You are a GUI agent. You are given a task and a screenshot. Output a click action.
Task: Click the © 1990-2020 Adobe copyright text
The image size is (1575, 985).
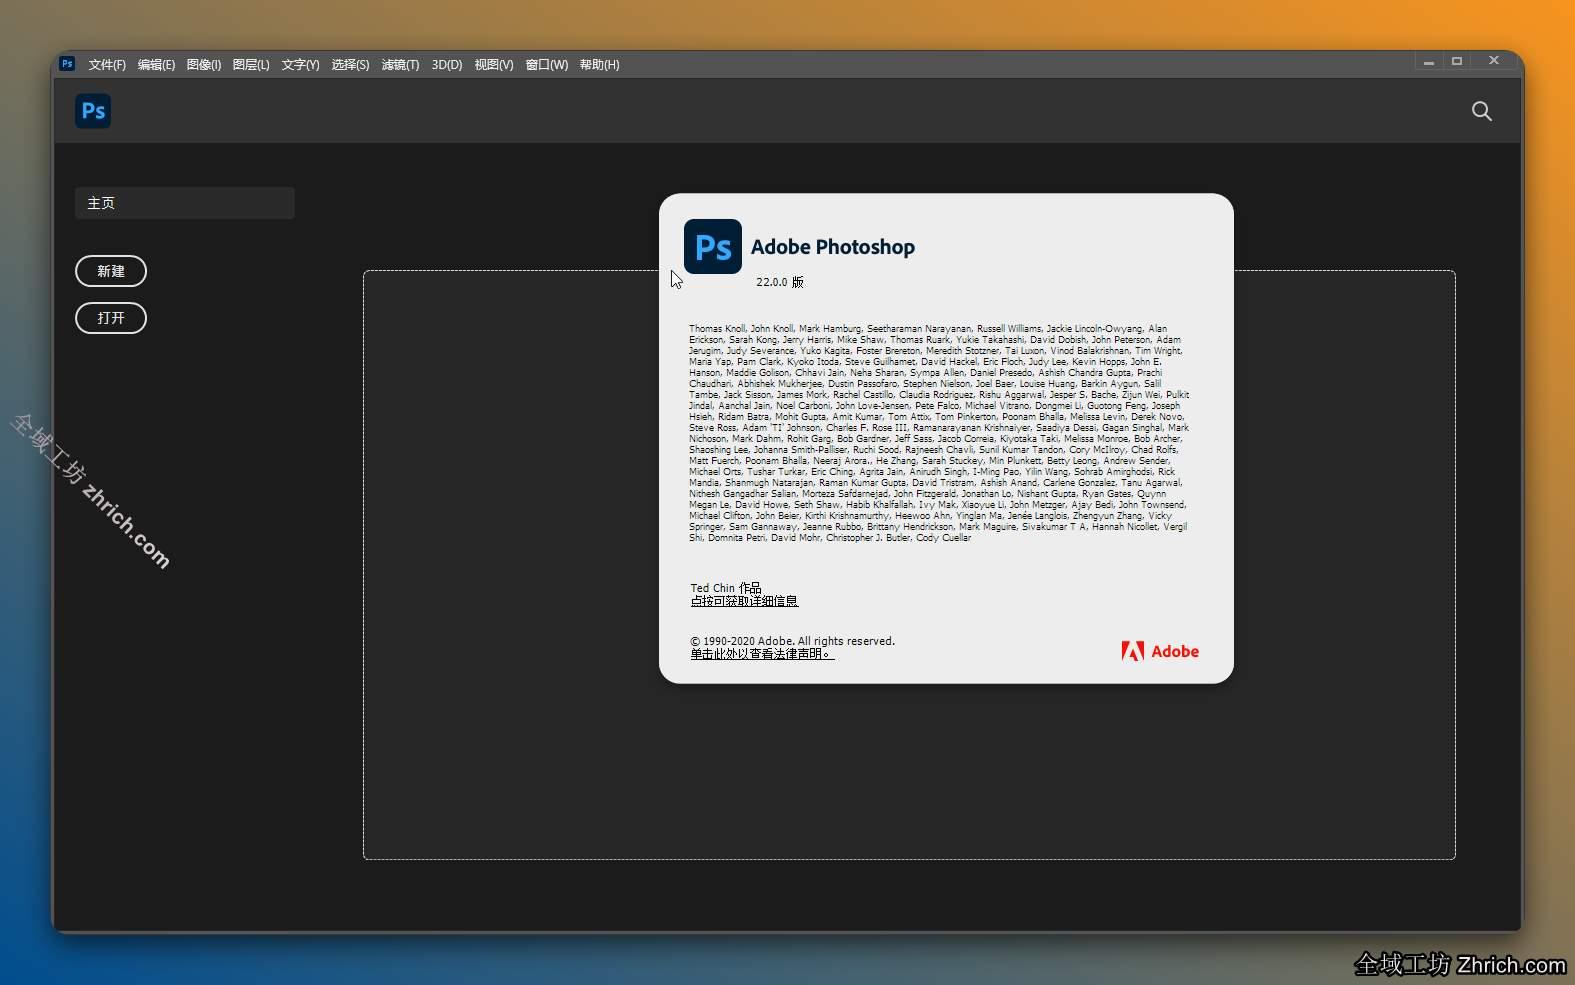click(x=792, y=641)
